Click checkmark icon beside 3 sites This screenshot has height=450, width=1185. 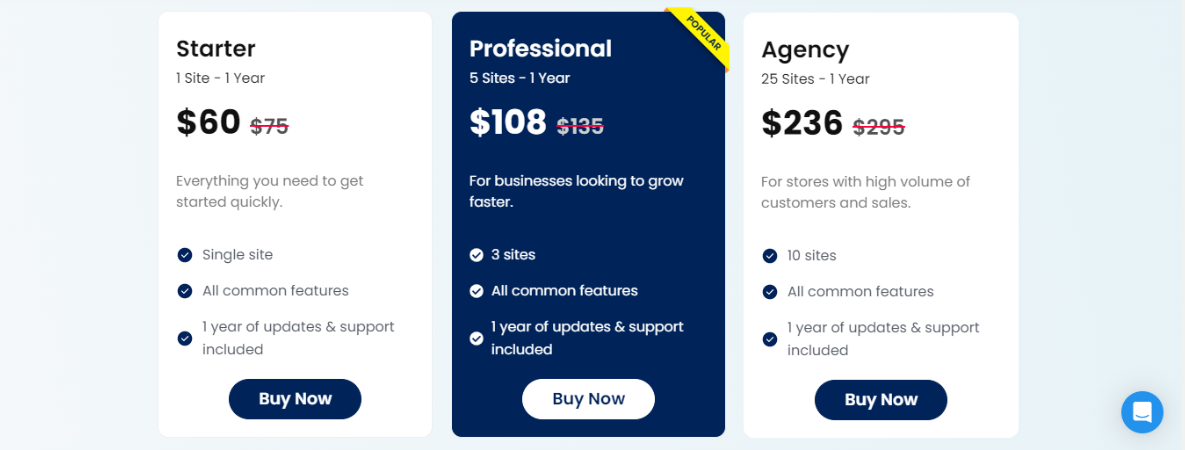(477, 255)
